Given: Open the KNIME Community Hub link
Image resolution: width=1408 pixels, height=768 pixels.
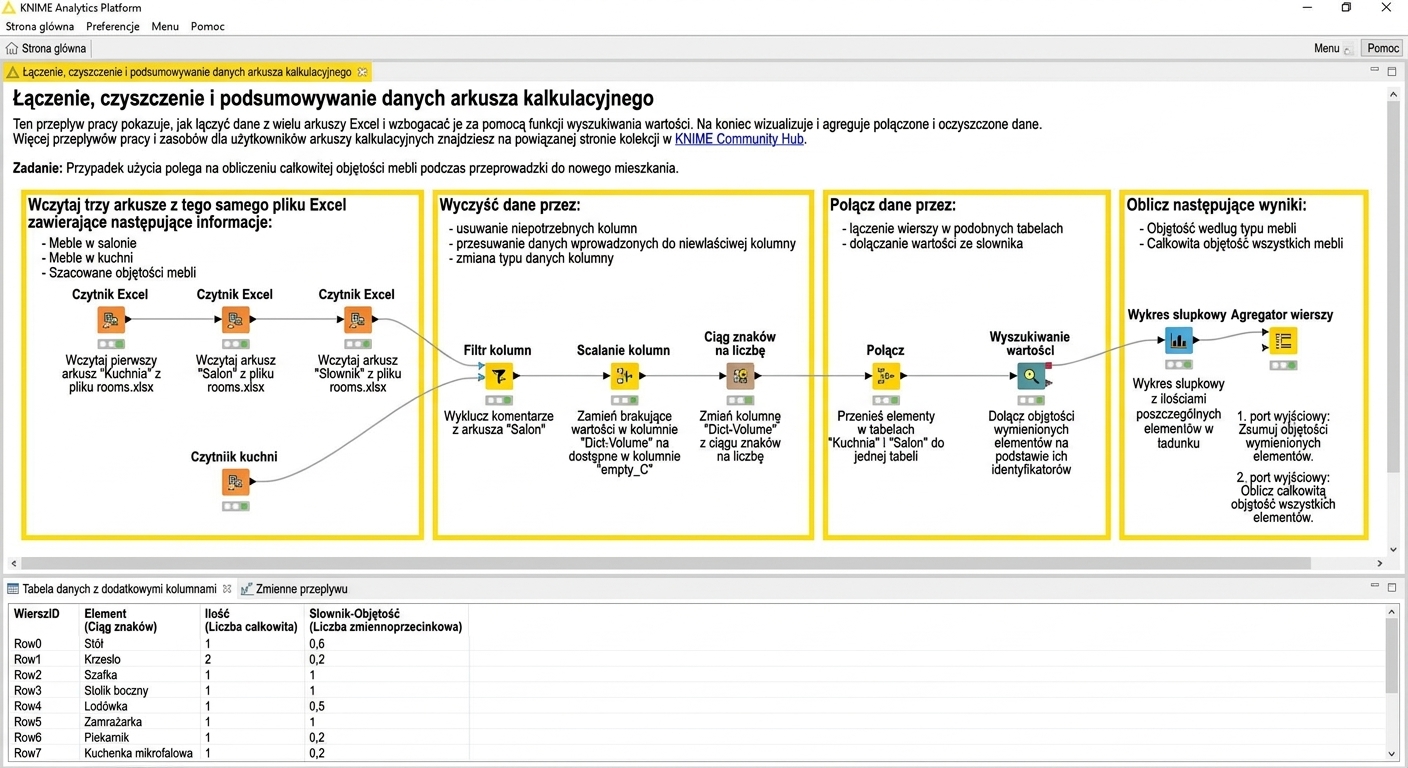Looking at the screenshot, I should coord(739,139).
